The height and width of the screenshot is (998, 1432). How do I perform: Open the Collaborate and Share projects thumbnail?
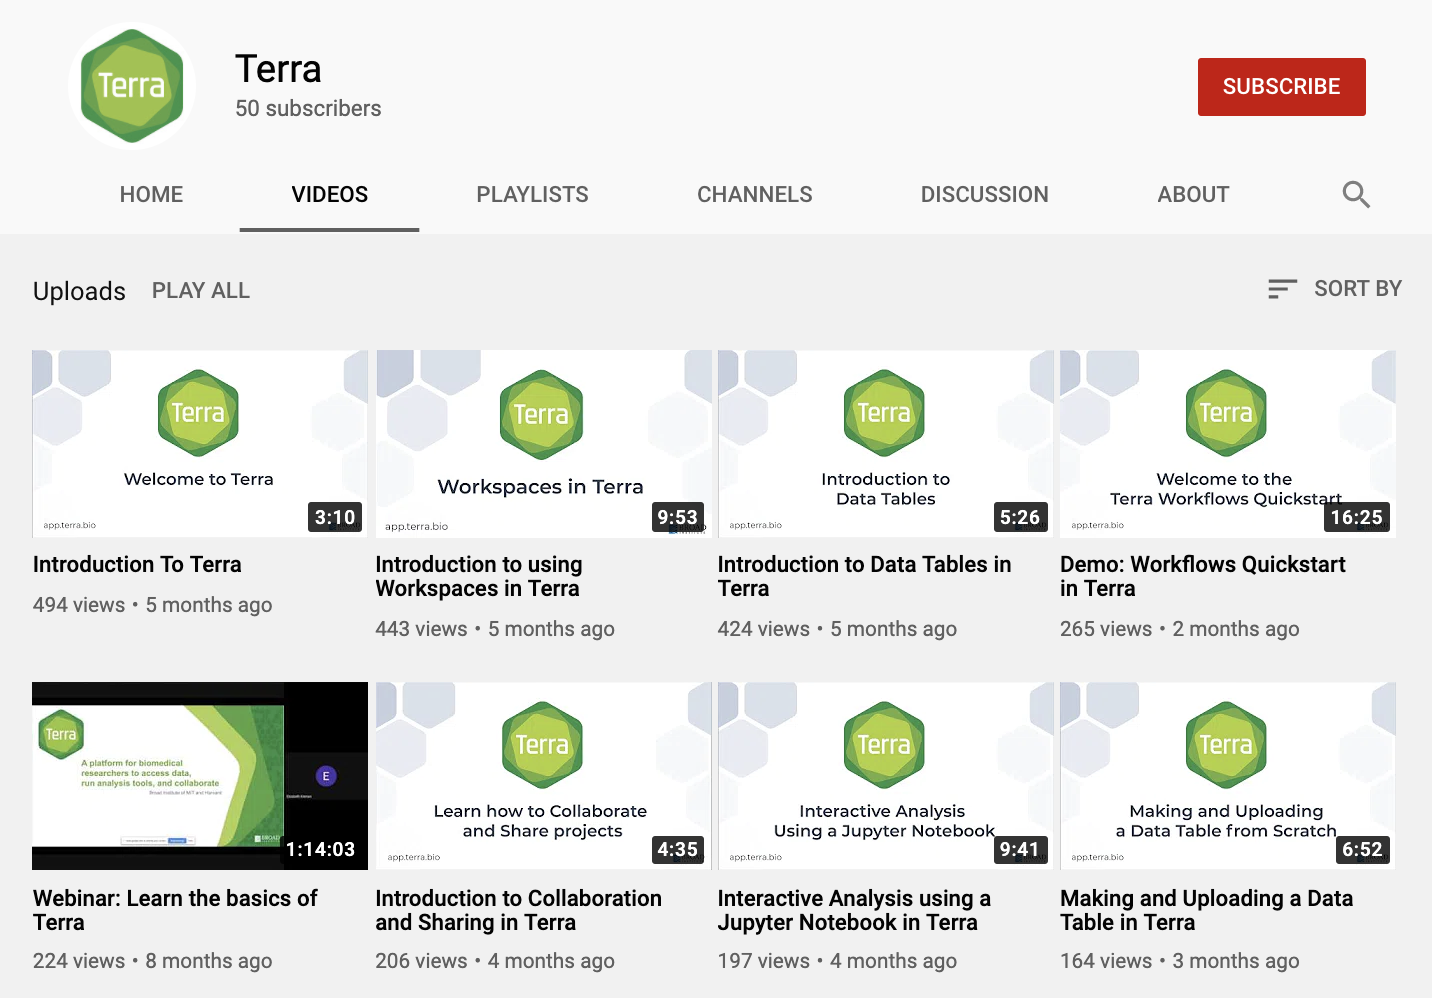pos(543,776)
